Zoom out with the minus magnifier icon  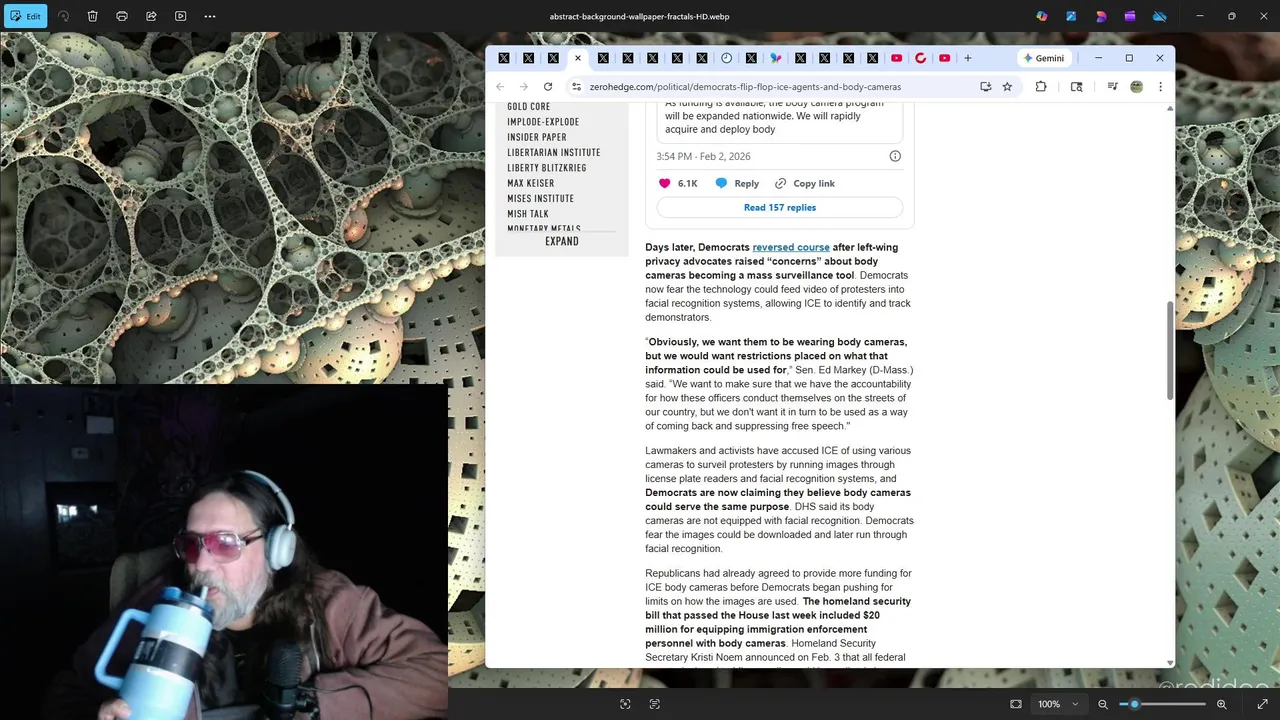coord(1103,704)
